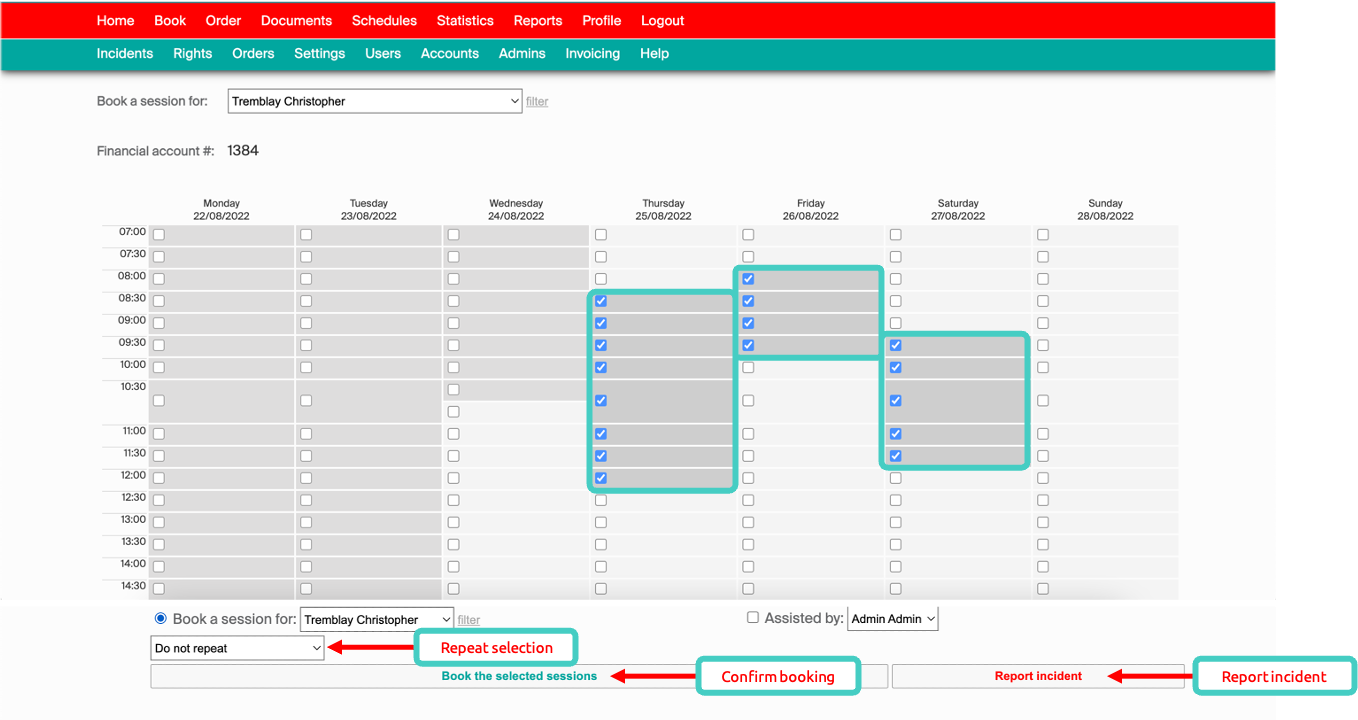Screen dimensions: 1358x720
Task: Go to the Statistics menu
Action: (465, 20)
